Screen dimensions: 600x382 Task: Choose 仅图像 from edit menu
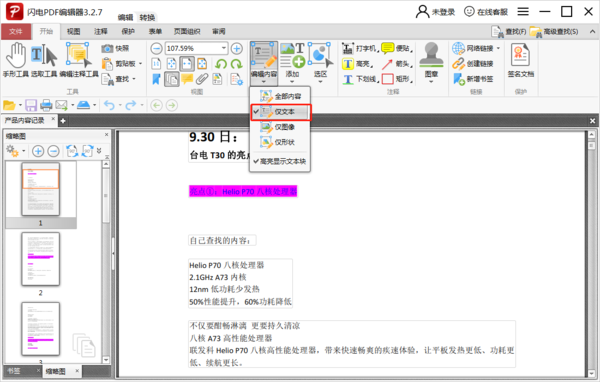280,127
